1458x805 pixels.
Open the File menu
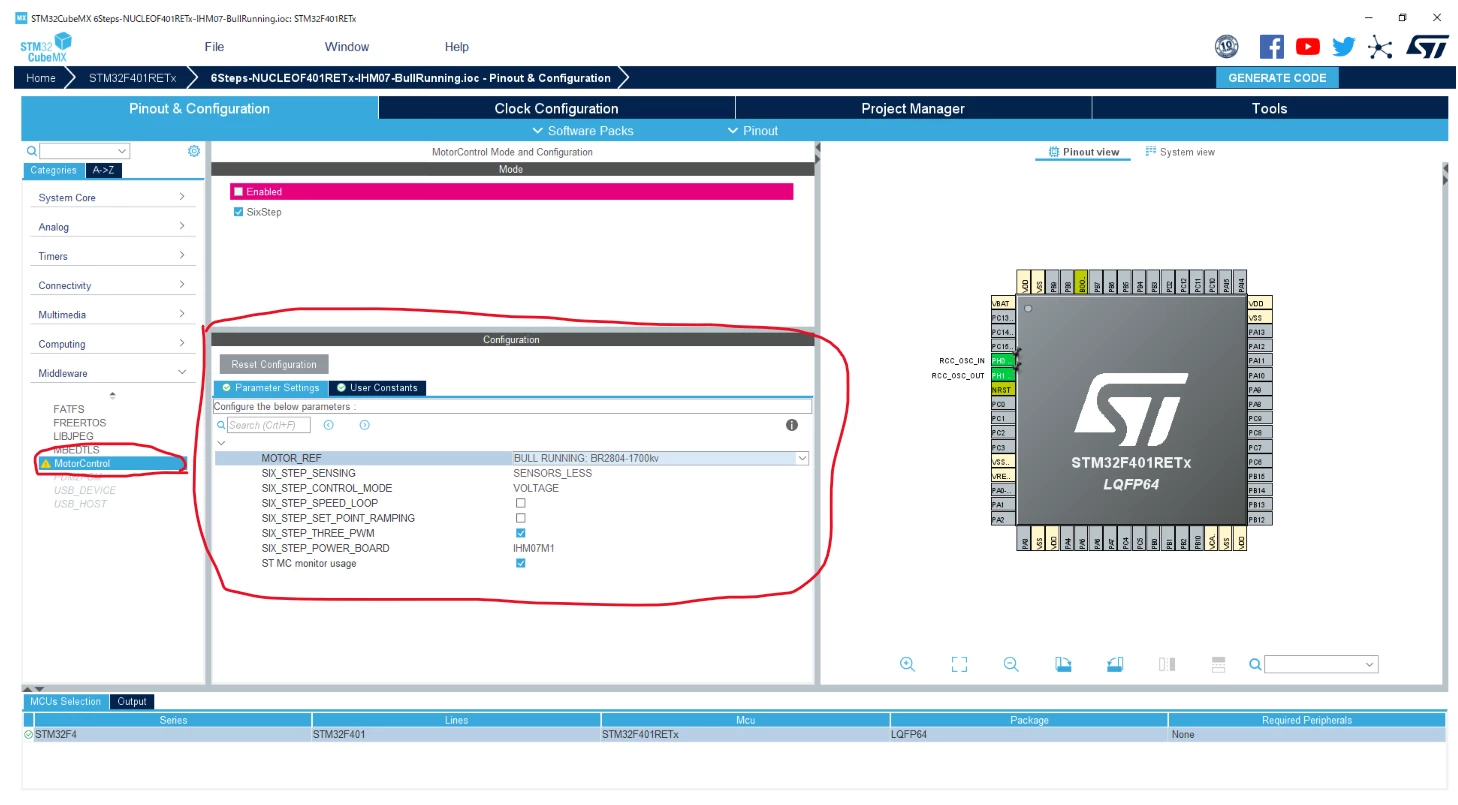pos(214,47)
